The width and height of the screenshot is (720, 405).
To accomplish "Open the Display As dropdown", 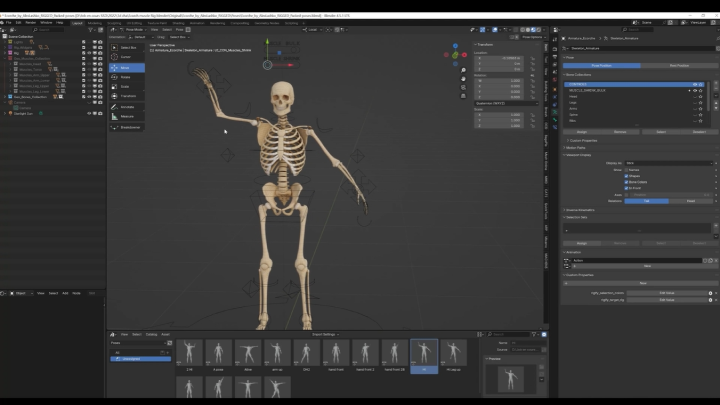I will (670, 162).
